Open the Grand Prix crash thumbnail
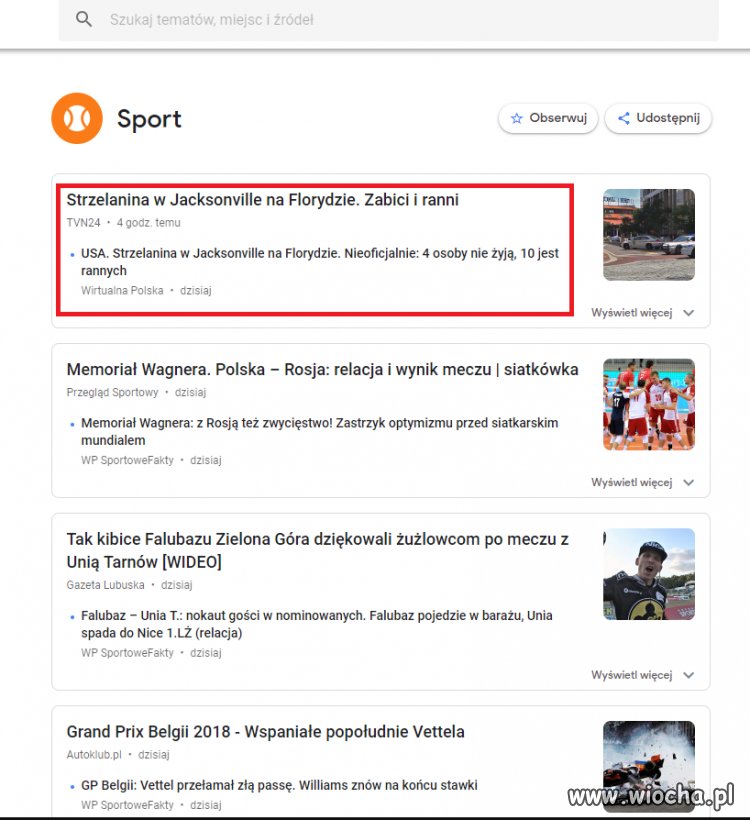Screen dimensions: 750x820 pyautogui.click(x=649, y=767)
